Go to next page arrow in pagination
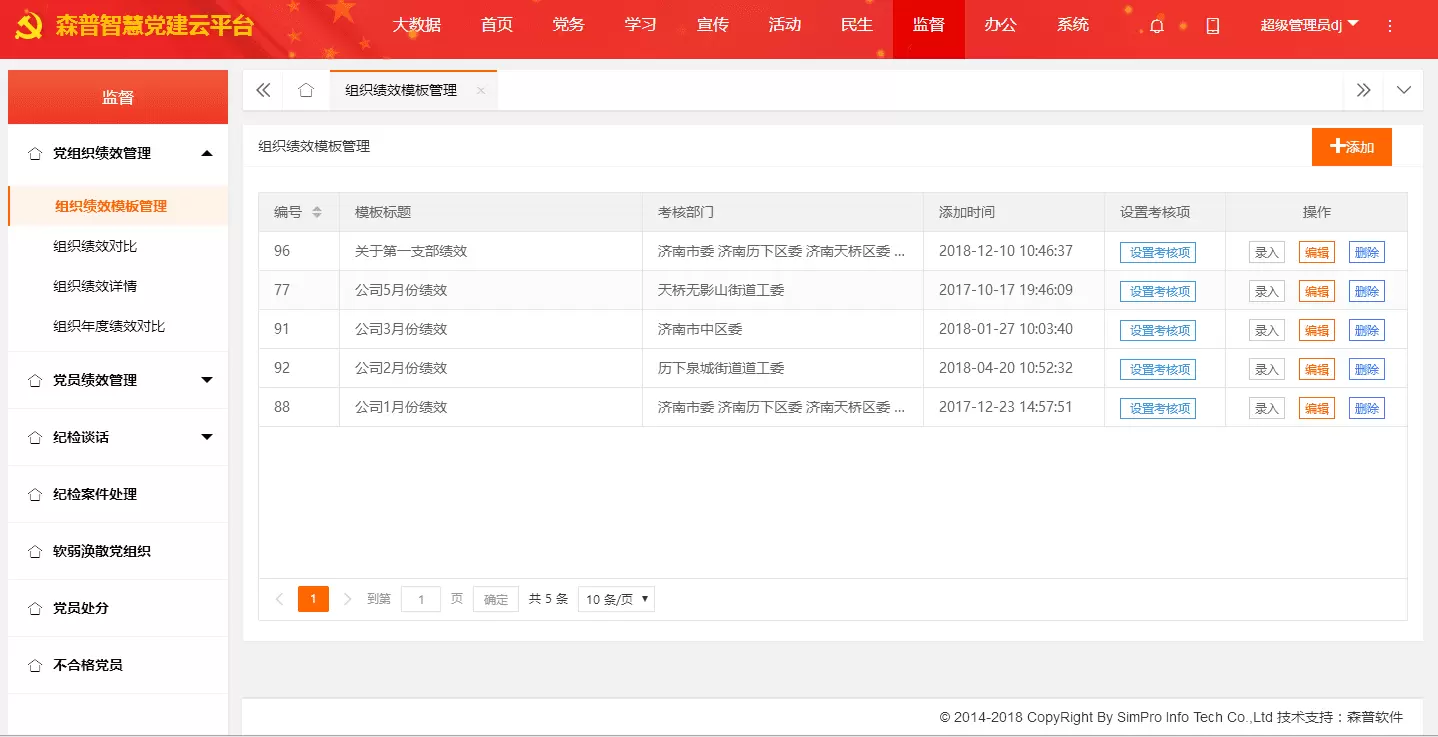This screenshot has width=1438, height=737. (x=348, y=599)
